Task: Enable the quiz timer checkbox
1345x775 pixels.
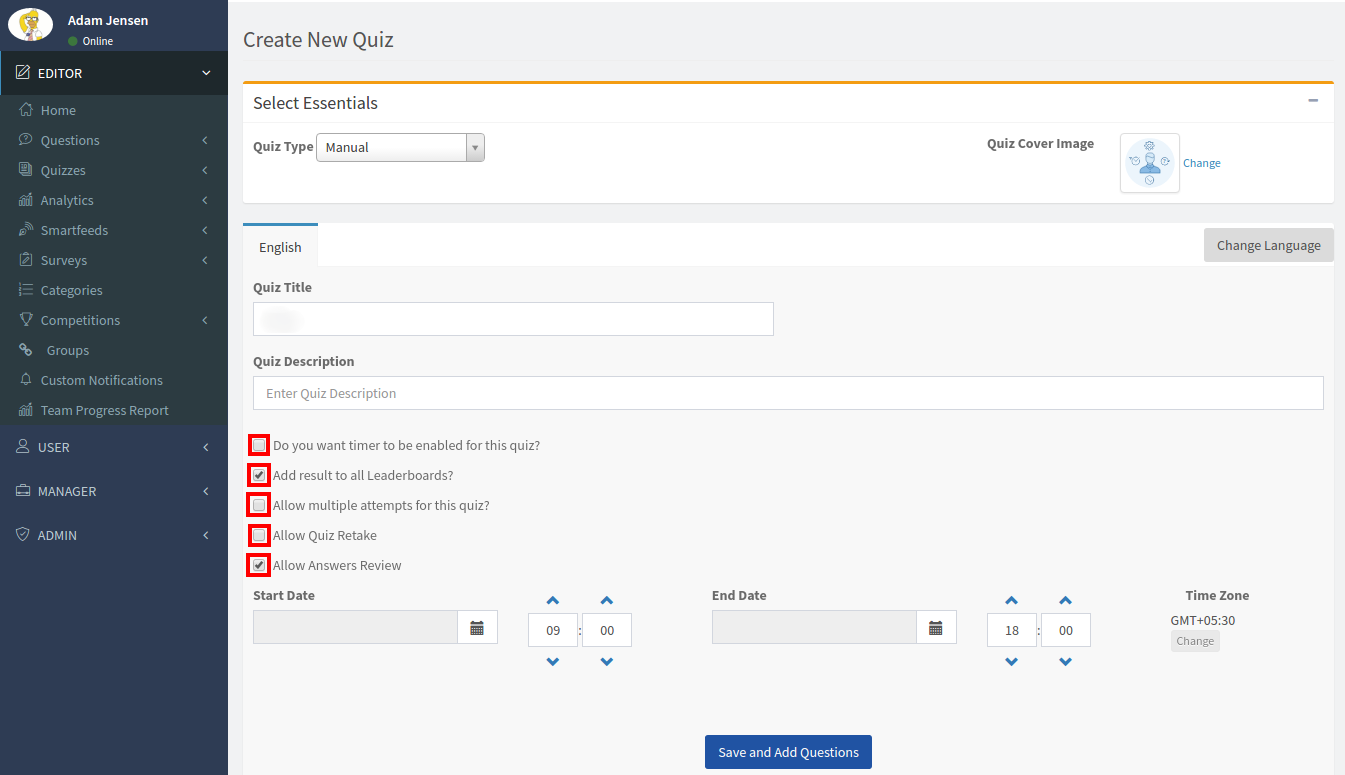Action: point(259,445)
